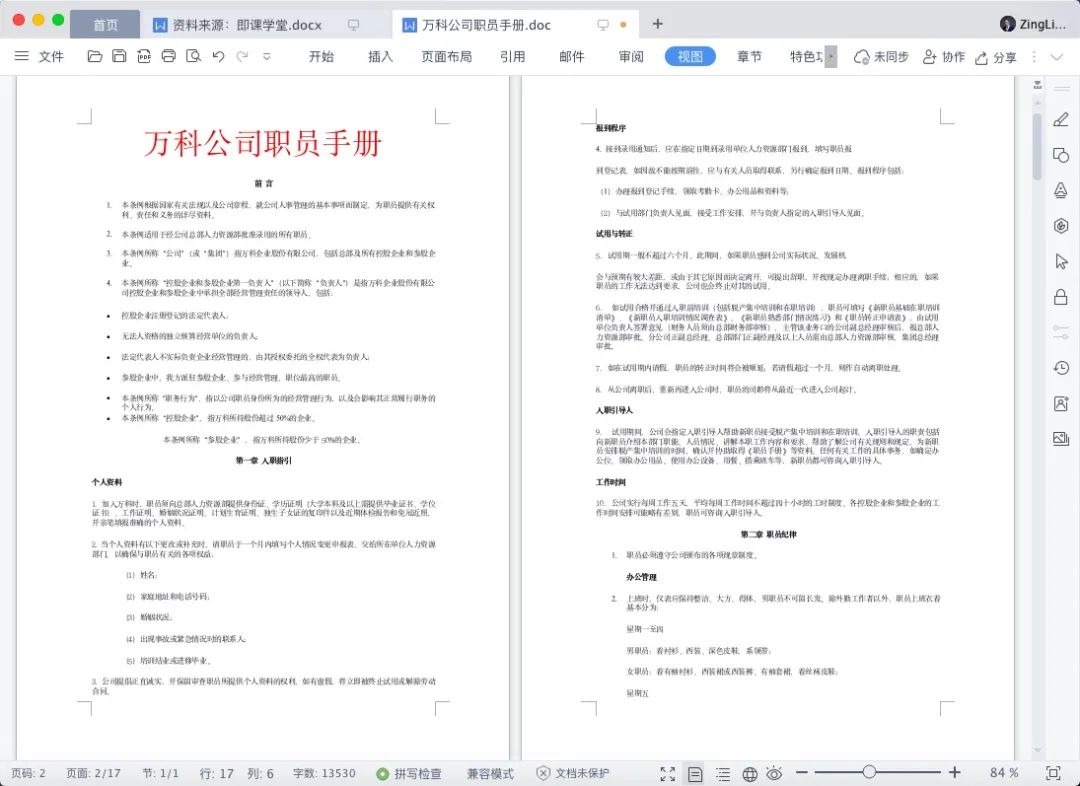The width and height of the screenshot is (1080, 786).
Task: Open the 文件 menu
Action: (51, 56)
